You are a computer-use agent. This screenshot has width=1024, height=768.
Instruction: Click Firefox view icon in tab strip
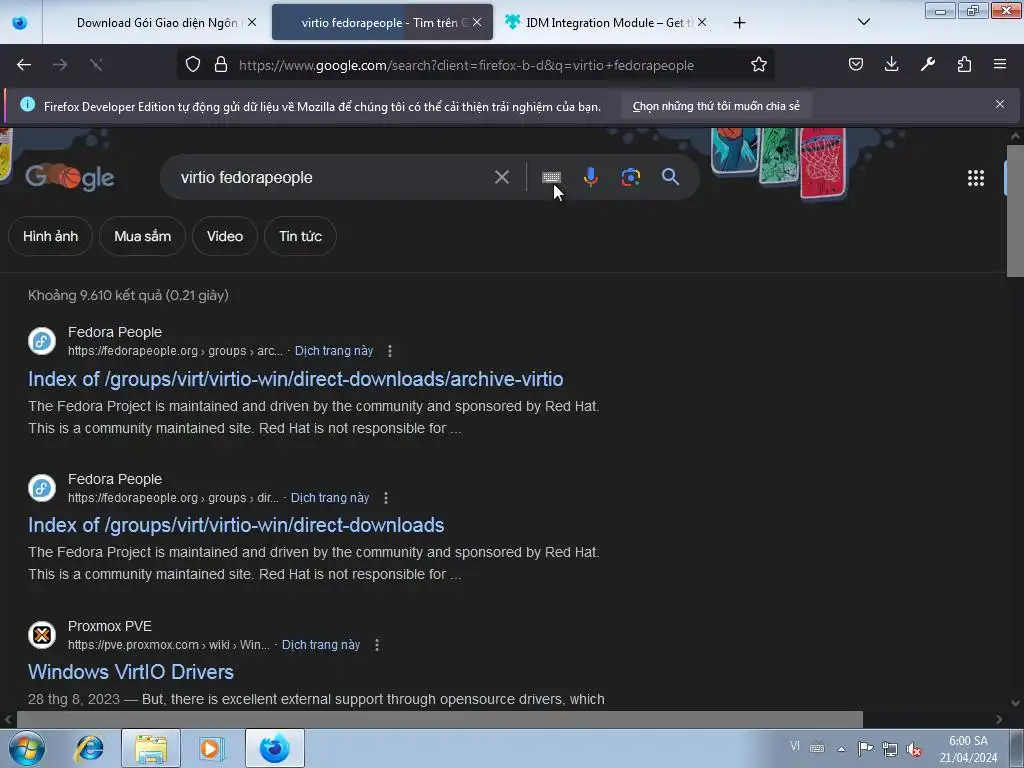[x=20, y=22]
